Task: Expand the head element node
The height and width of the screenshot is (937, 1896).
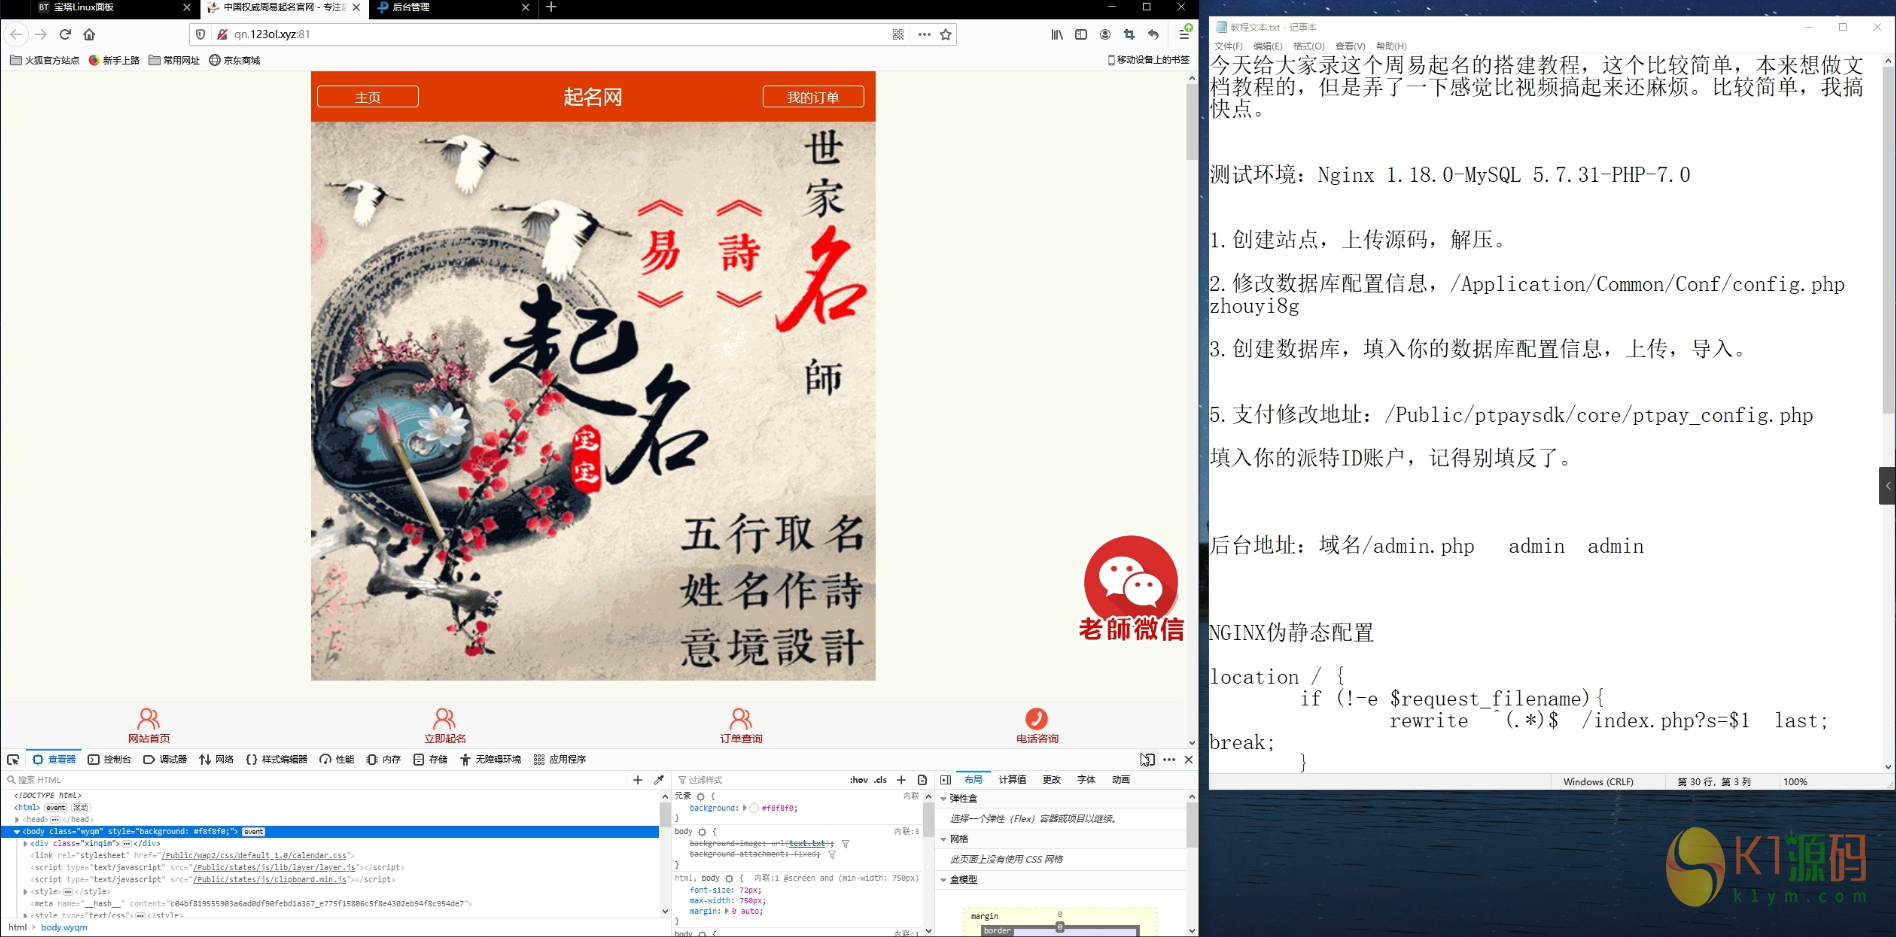Action: [17, 820]
